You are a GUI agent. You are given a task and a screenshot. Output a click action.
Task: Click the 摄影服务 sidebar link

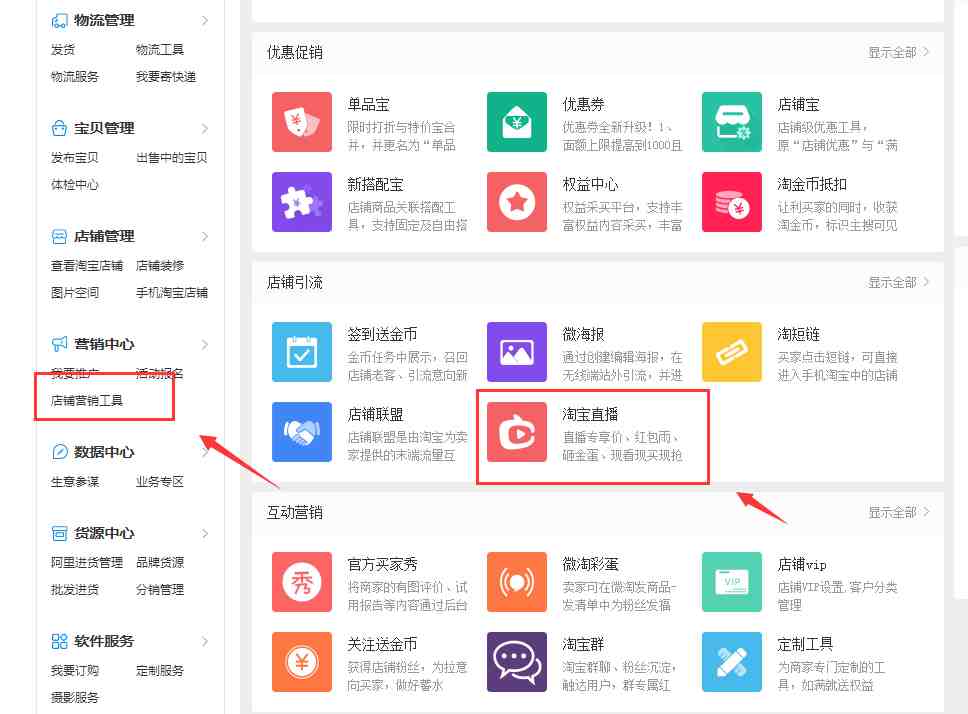(x=75, y=698)
